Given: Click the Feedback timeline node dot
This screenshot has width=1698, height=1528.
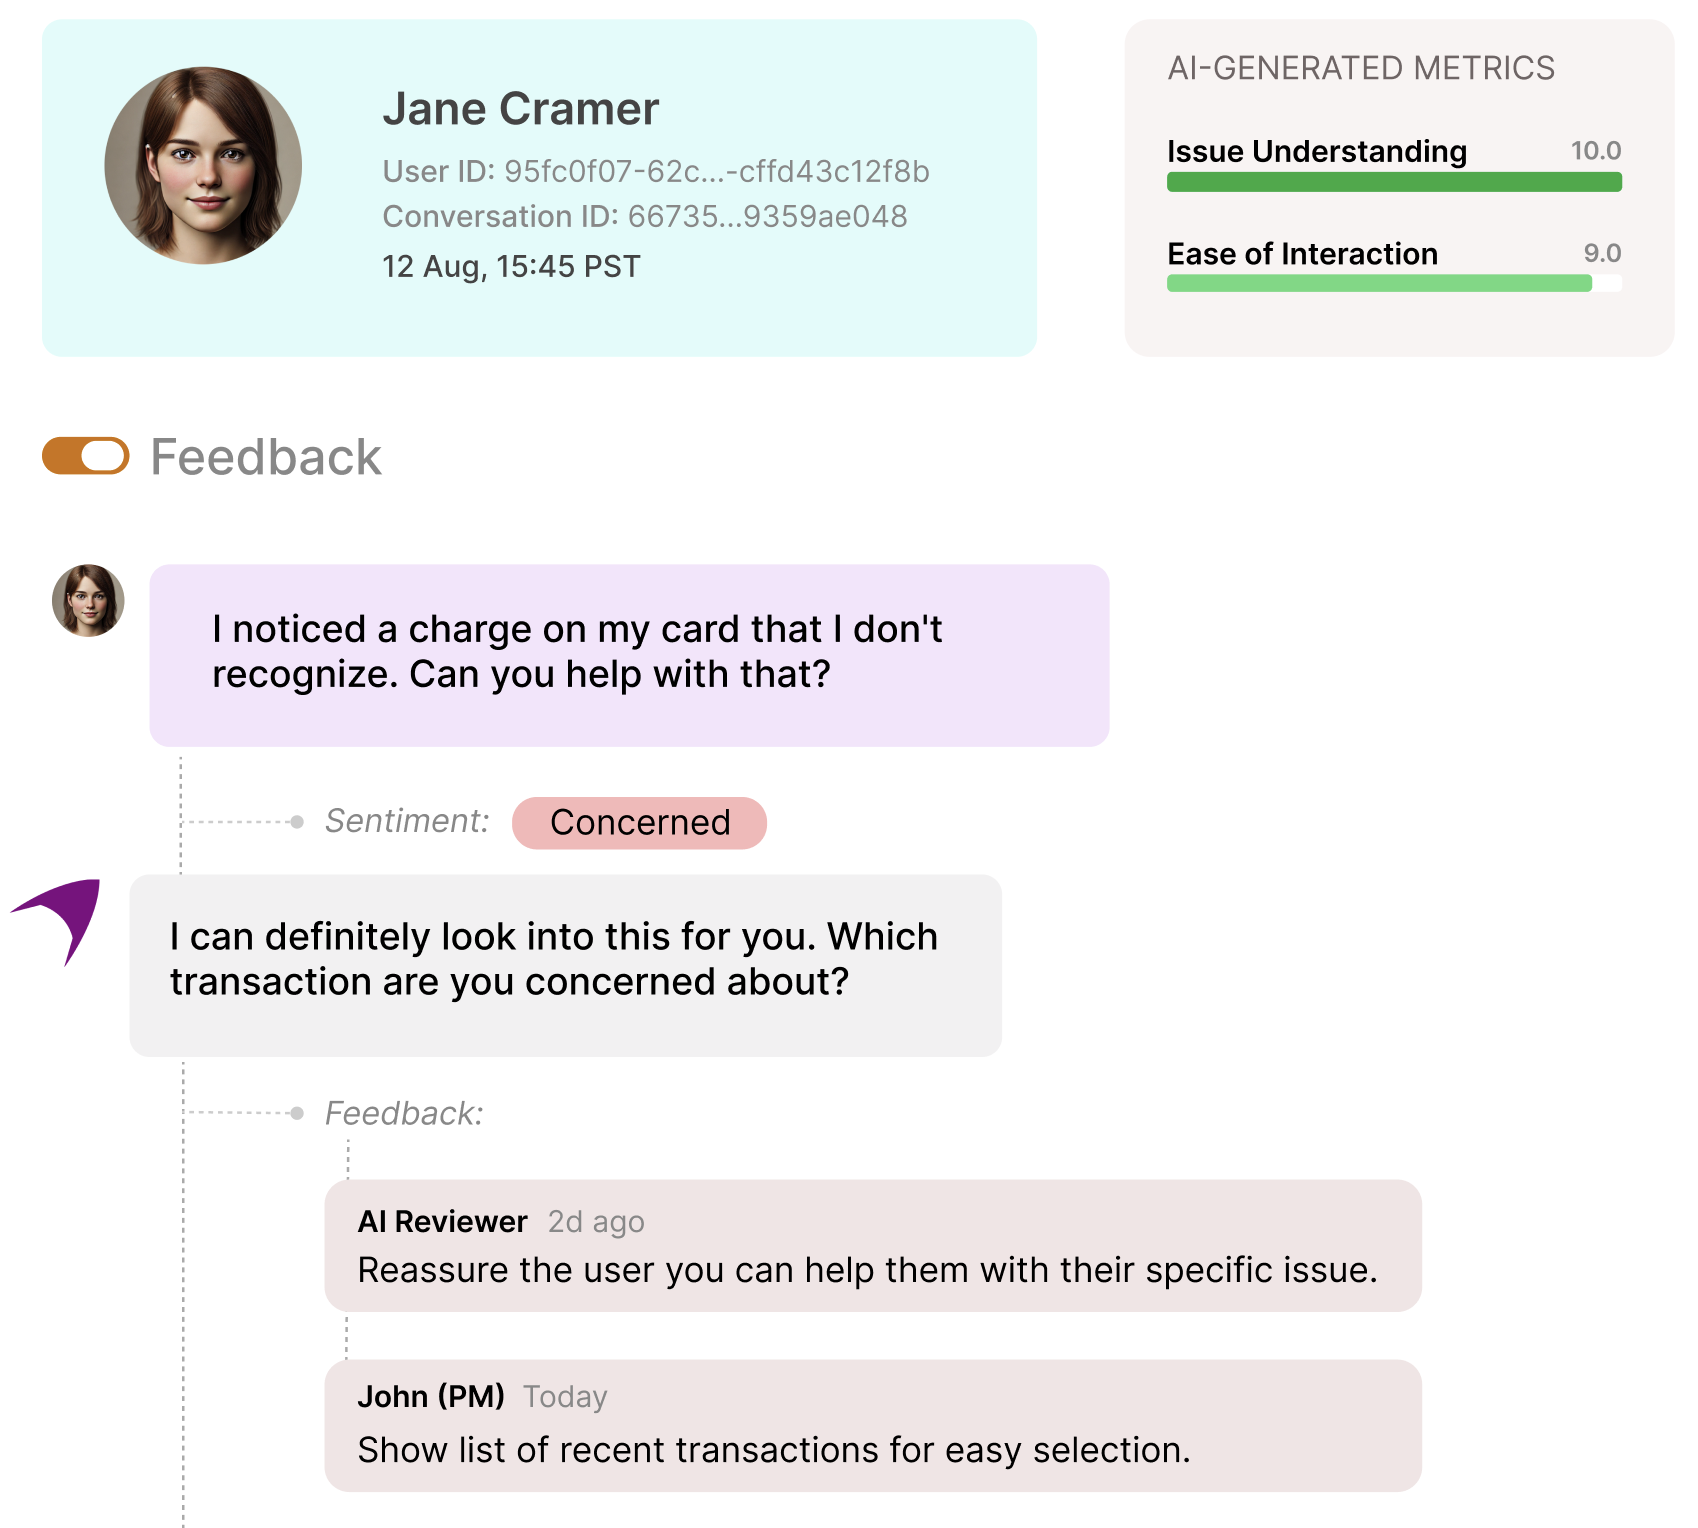Looking at the screenshot, I should click(297, 1113).
